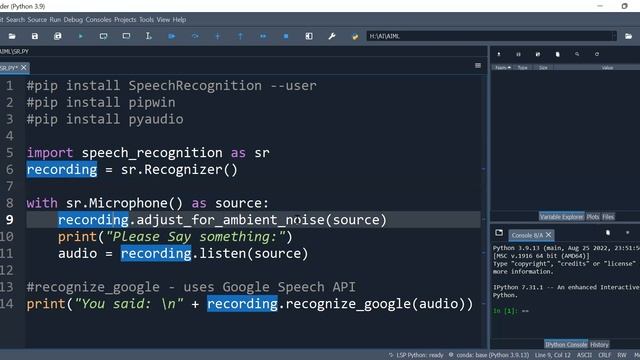Open the PYTHONPATH manager icon
Image resolution: width=640 pixels, height=360 pixels.
355,36
